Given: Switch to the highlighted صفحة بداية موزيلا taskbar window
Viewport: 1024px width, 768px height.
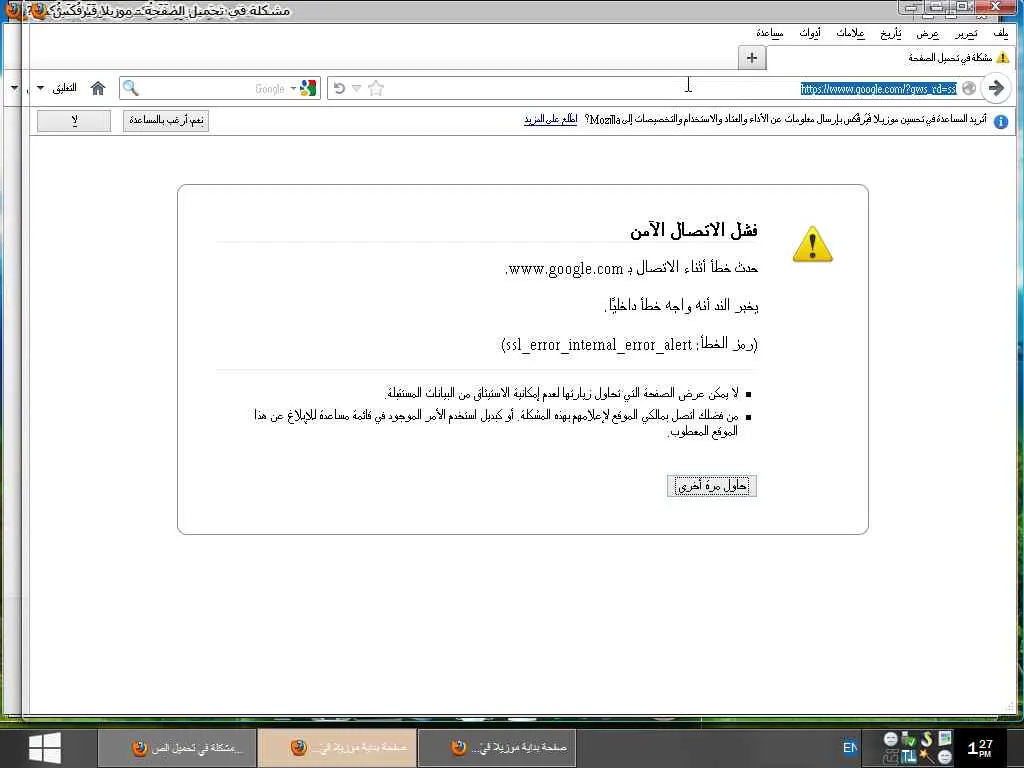Looking at the screenshot, I should tap(338, 748).
